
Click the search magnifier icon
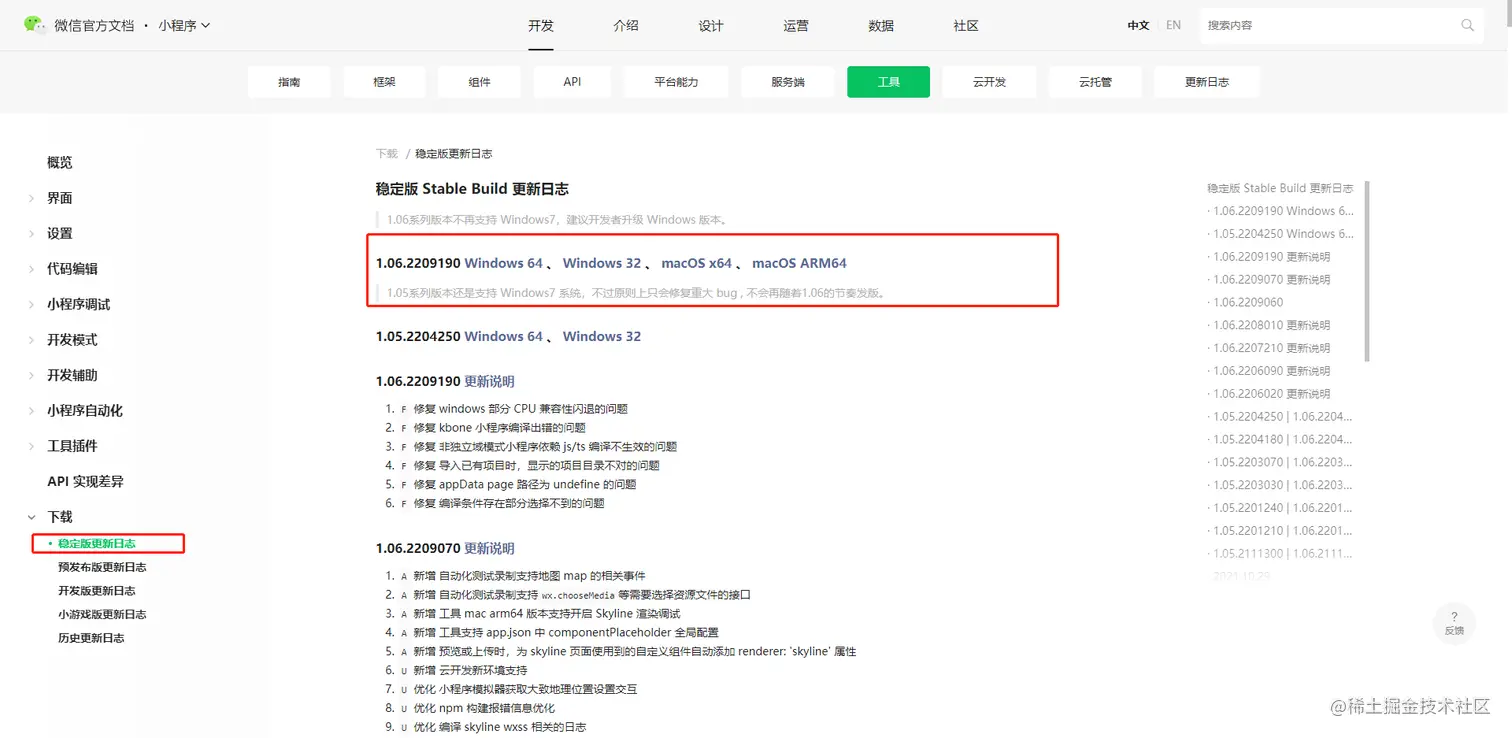1467,25
